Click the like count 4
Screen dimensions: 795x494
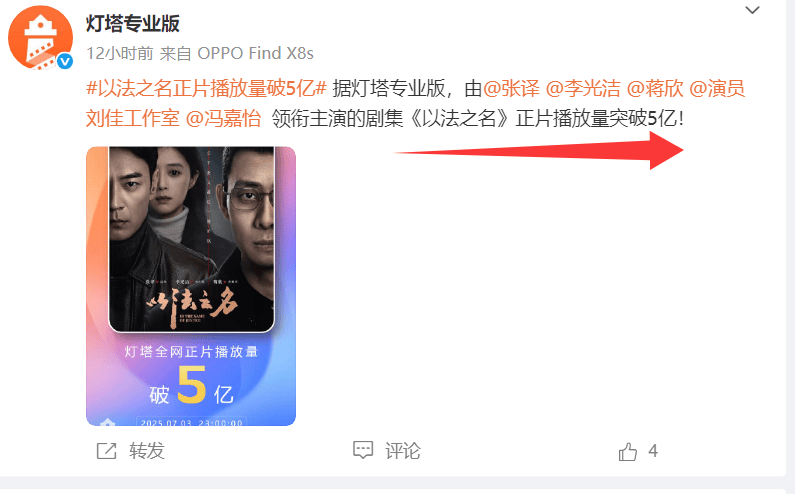(653, 450)
